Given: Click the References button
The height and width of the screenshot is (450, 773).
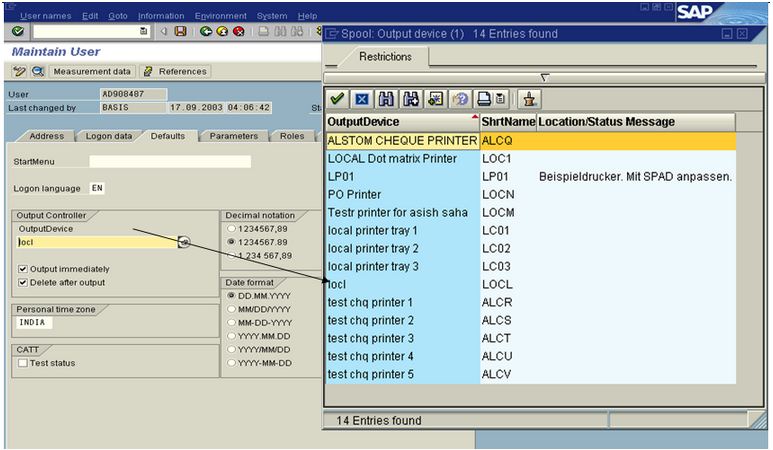Looking at the screenshot, I should [x=176, y=71].
